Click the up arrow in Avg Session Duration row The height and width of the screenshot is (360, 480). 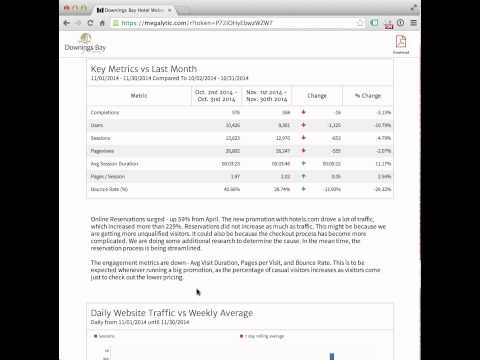(303, 163)
